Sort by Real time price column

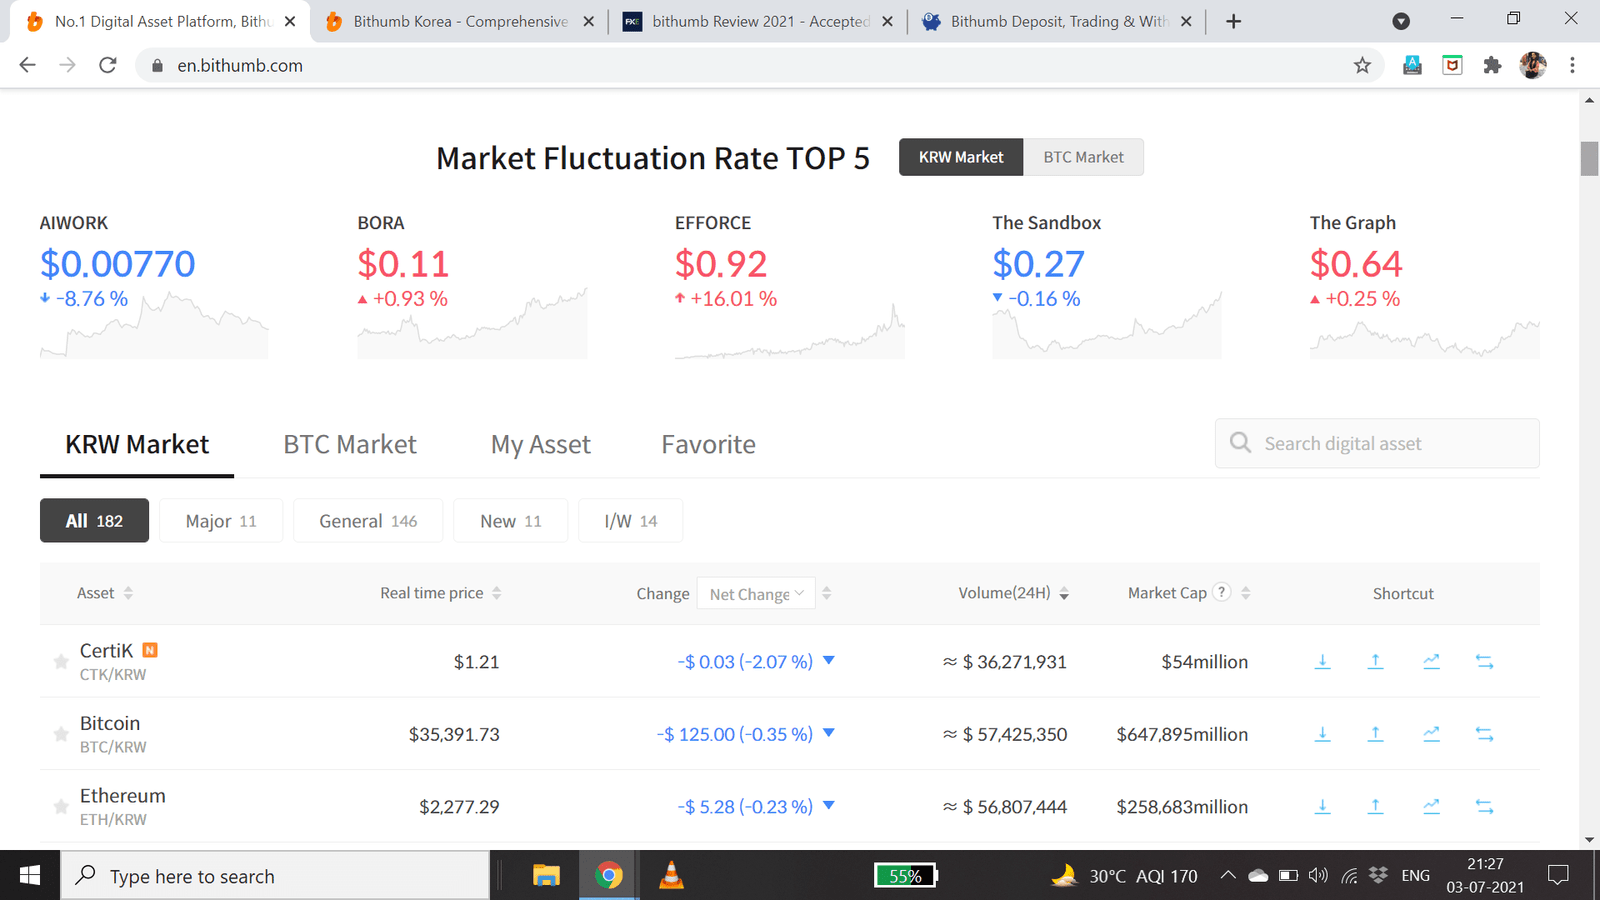(x=441, y=593)
